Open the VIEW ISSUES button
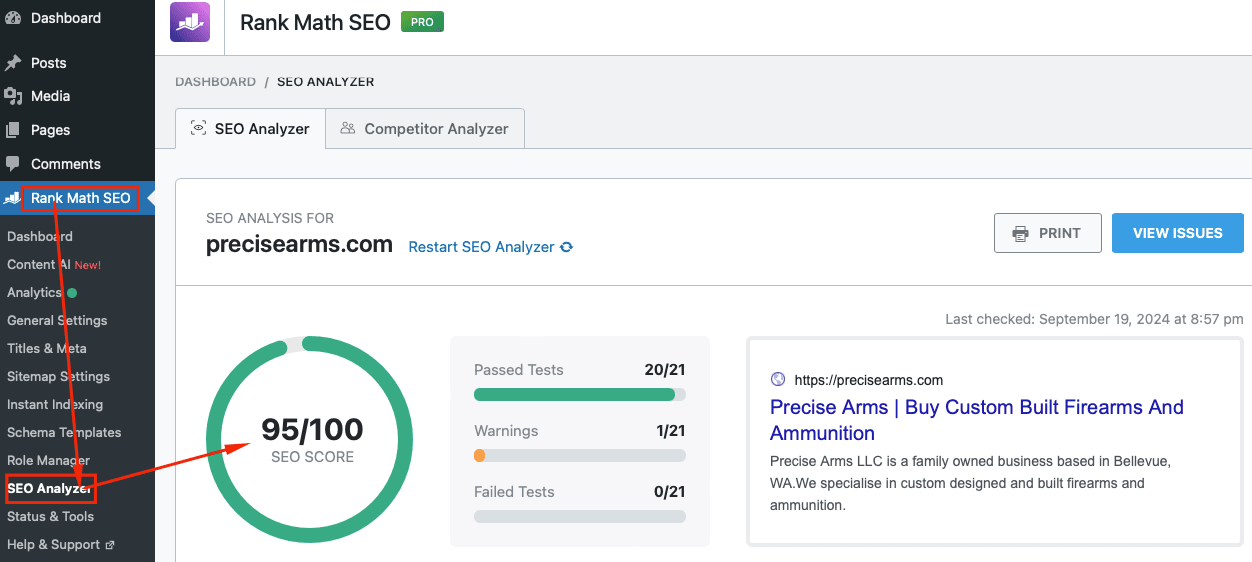 [1177, 233]
